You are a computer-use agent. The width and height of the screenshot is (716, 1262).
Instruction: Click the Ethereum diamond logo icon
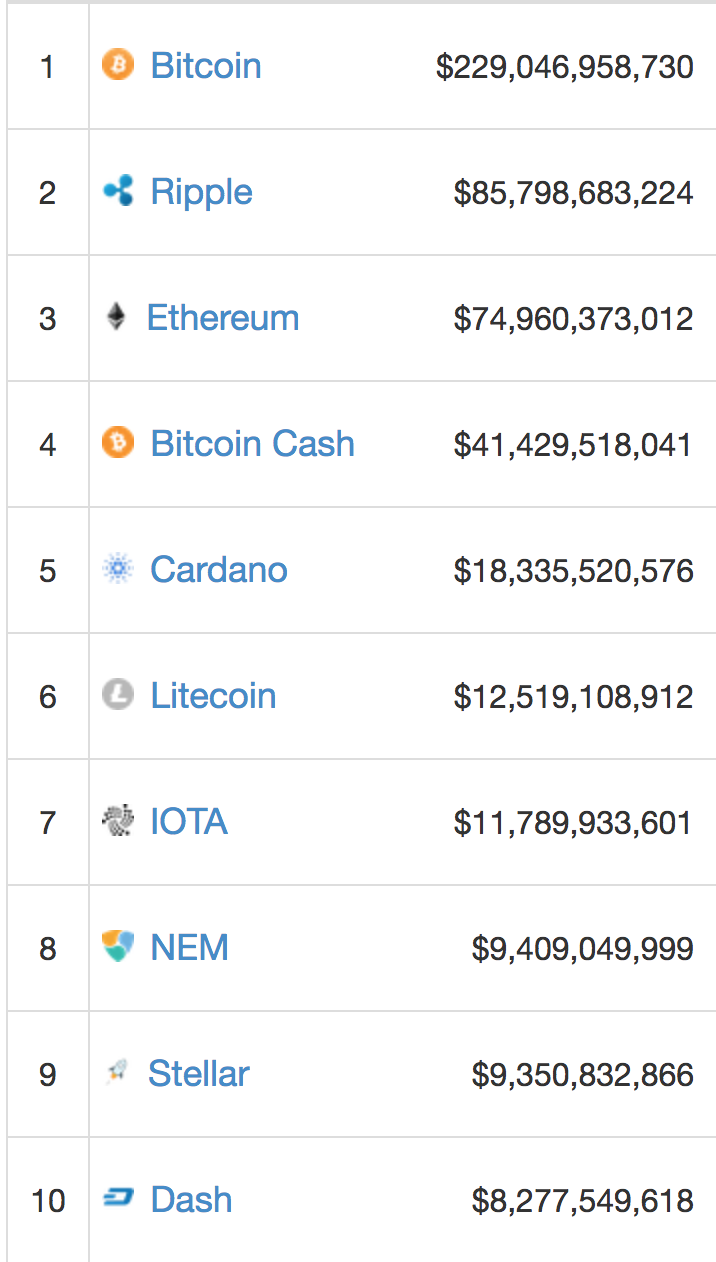pyautogui.click(x=116, y=318)
